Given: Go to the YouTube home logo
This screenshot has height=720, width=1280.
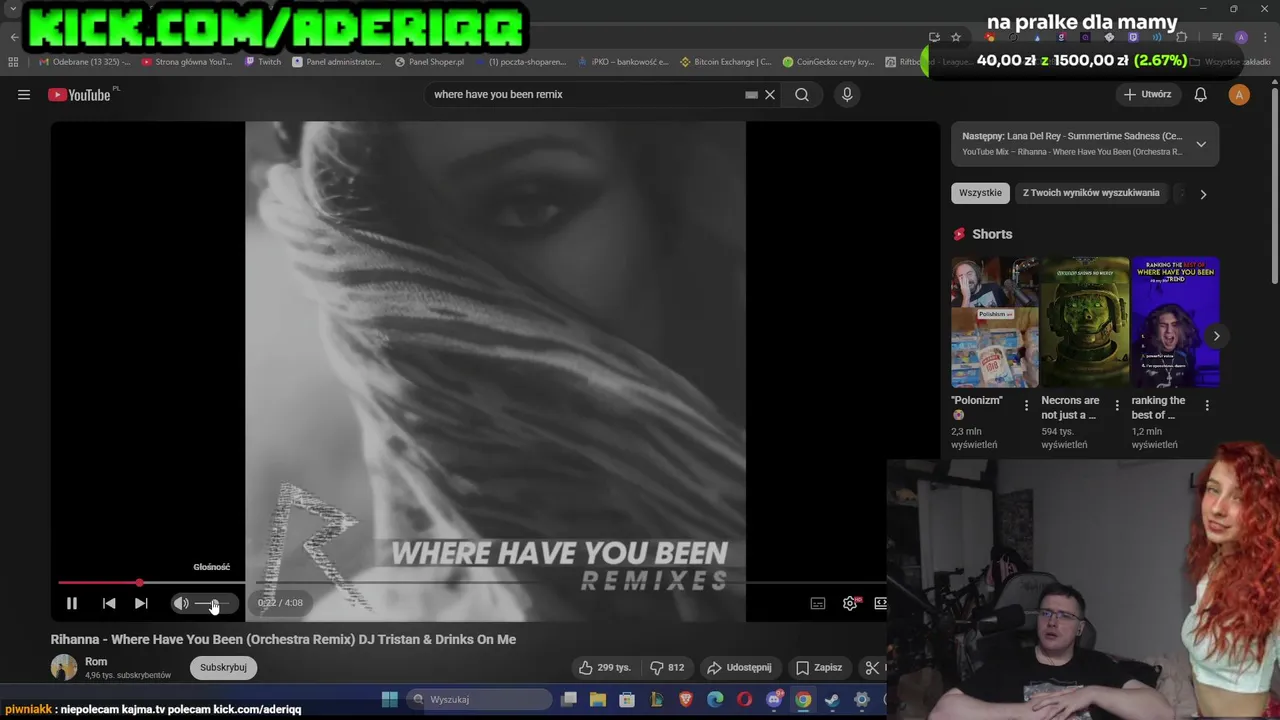Looking at the screenshot, I should point(80,95).
